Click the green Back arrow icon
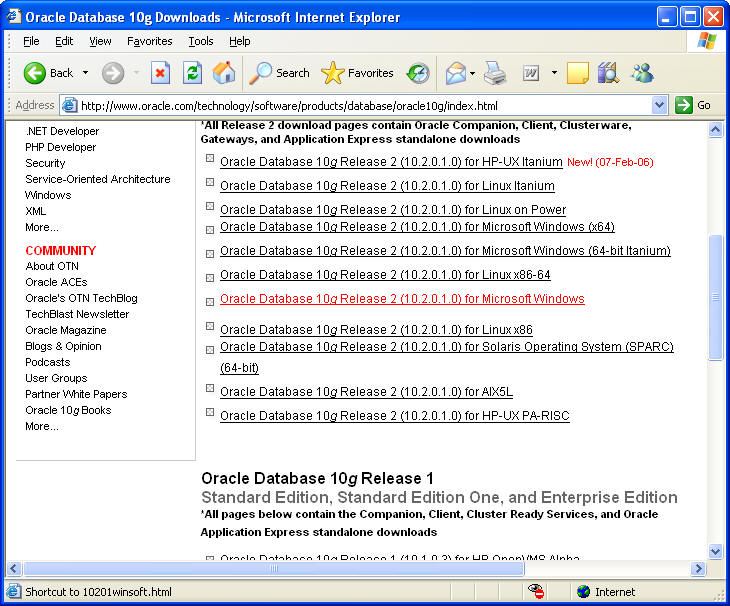The image size is (730, 606). click(x=34, y=73)
